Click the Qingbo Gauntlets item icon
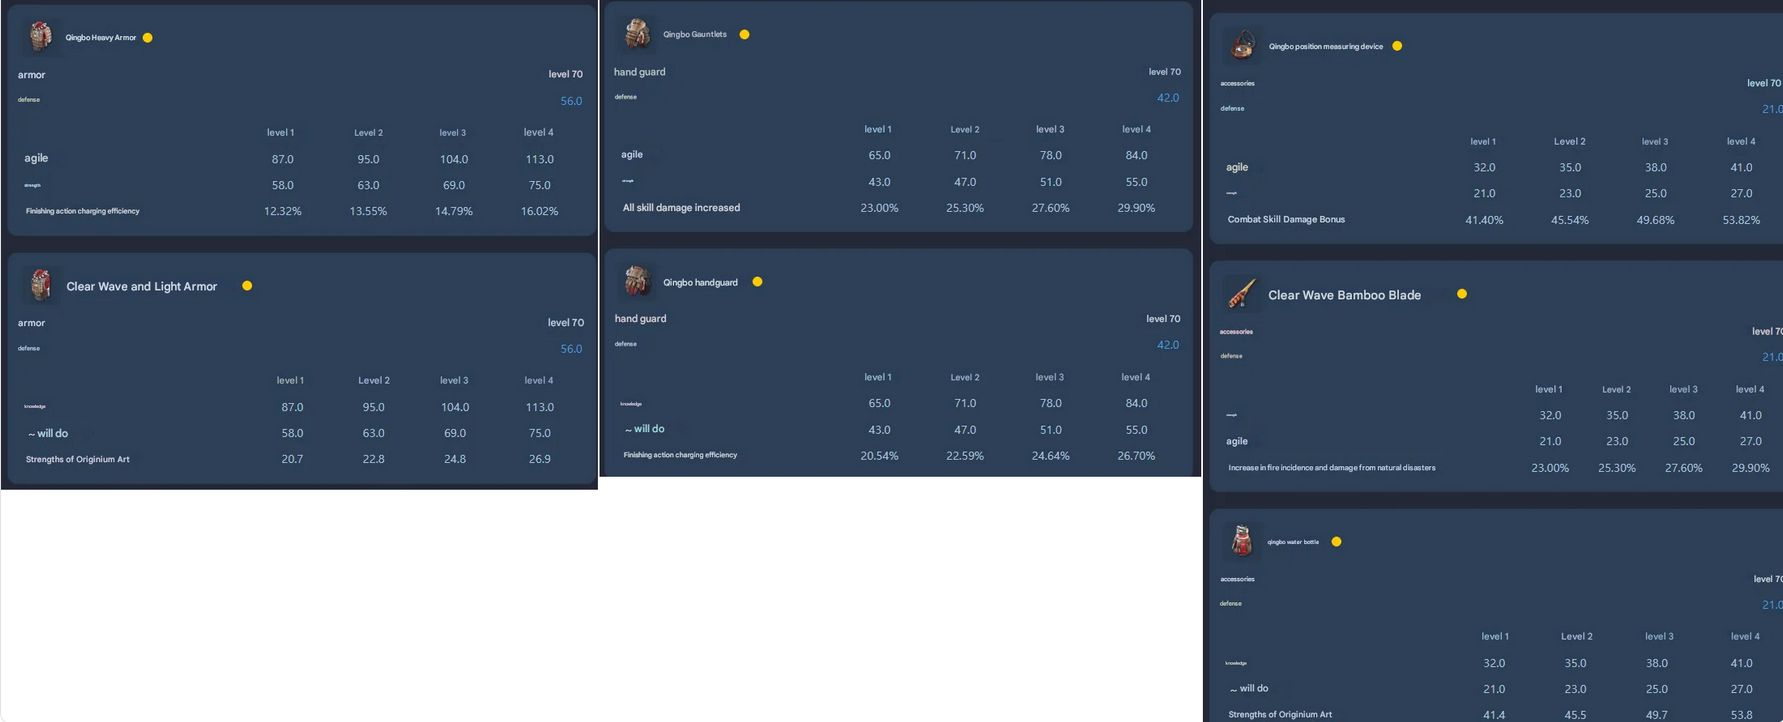The height and width of the screenshot is (722, 1783). pos(637,33)
